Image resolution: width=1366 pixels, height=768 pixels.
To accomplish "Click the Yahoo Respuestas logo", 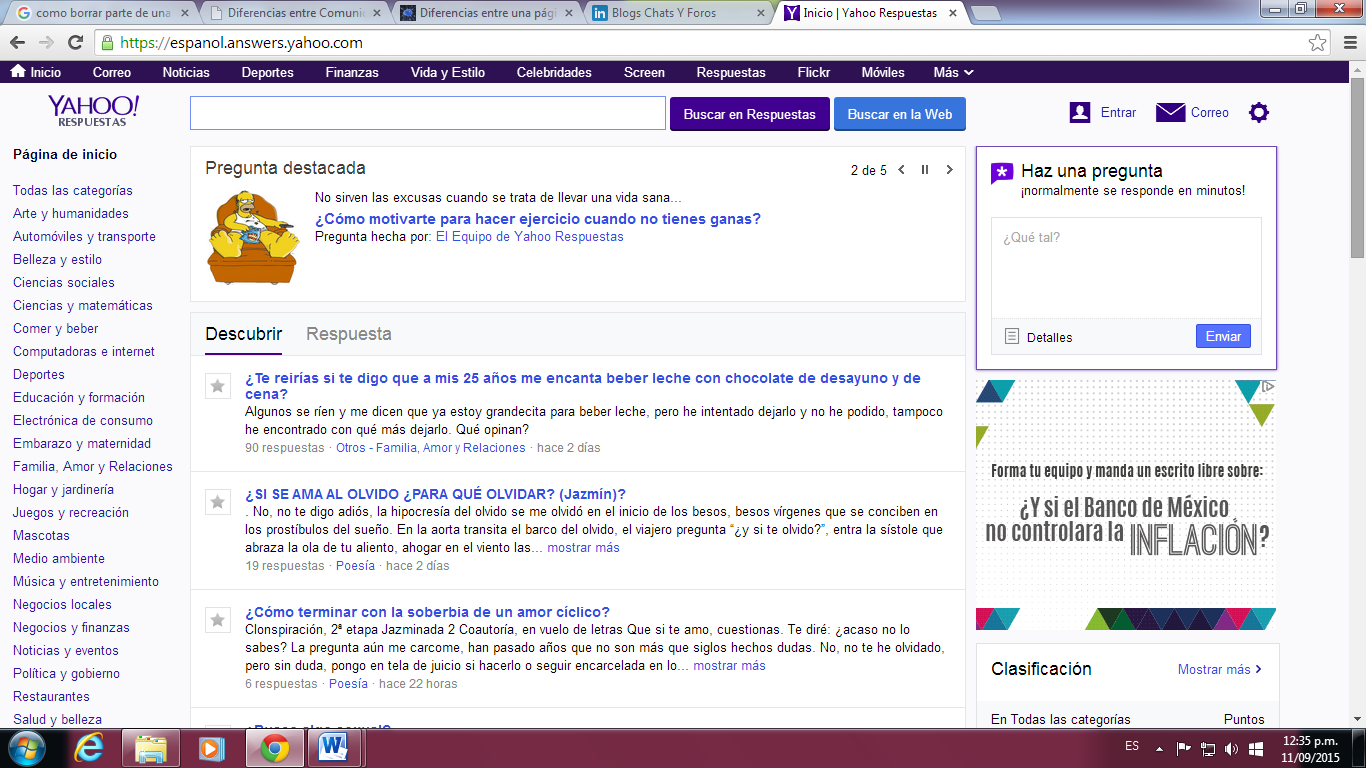I will 93,110.
